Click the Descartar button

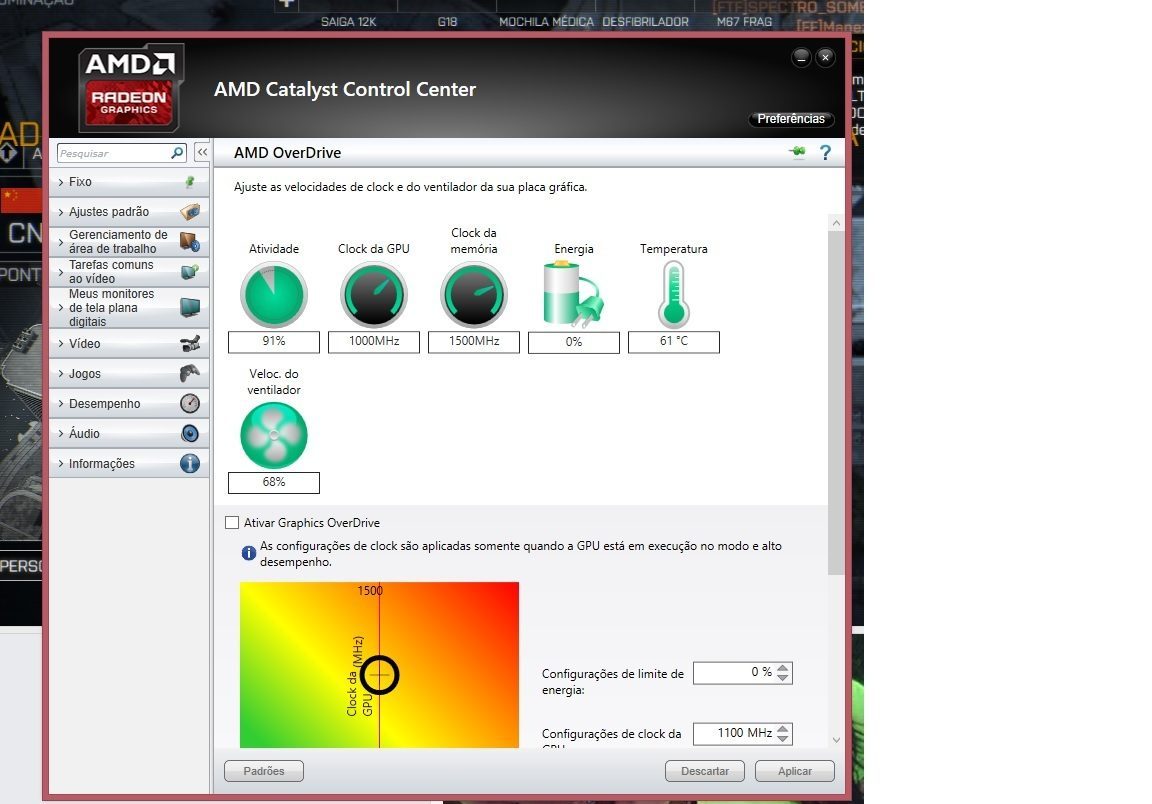click(x=705, y=771)
